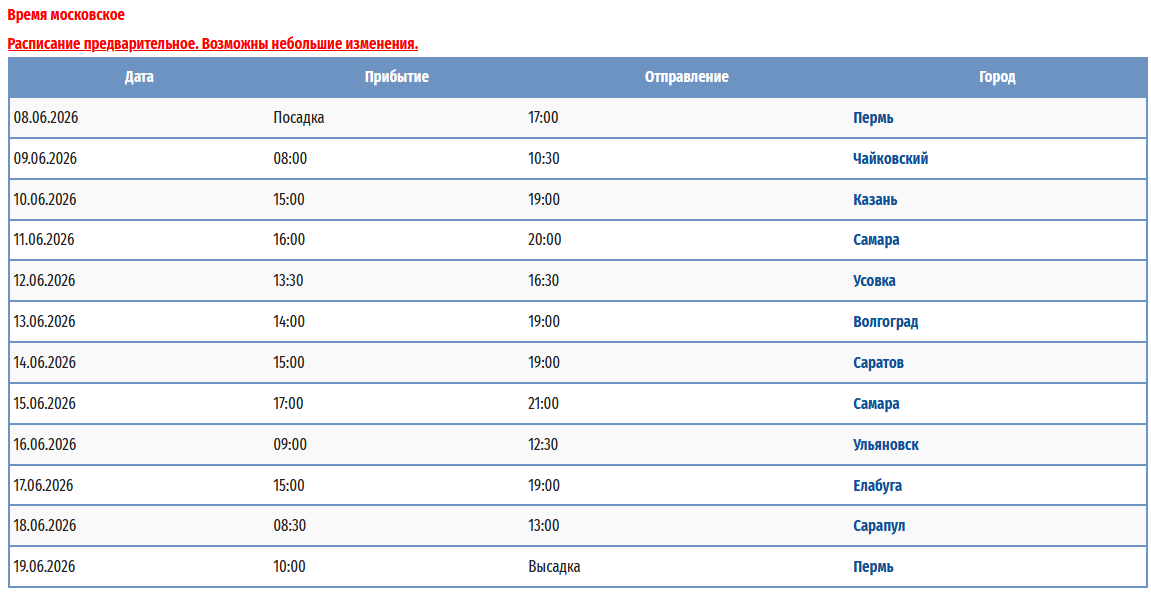This screenshot has width=1151, height=592.
Task: Click the Посадка cell in the first row
Action: (299, 118)
